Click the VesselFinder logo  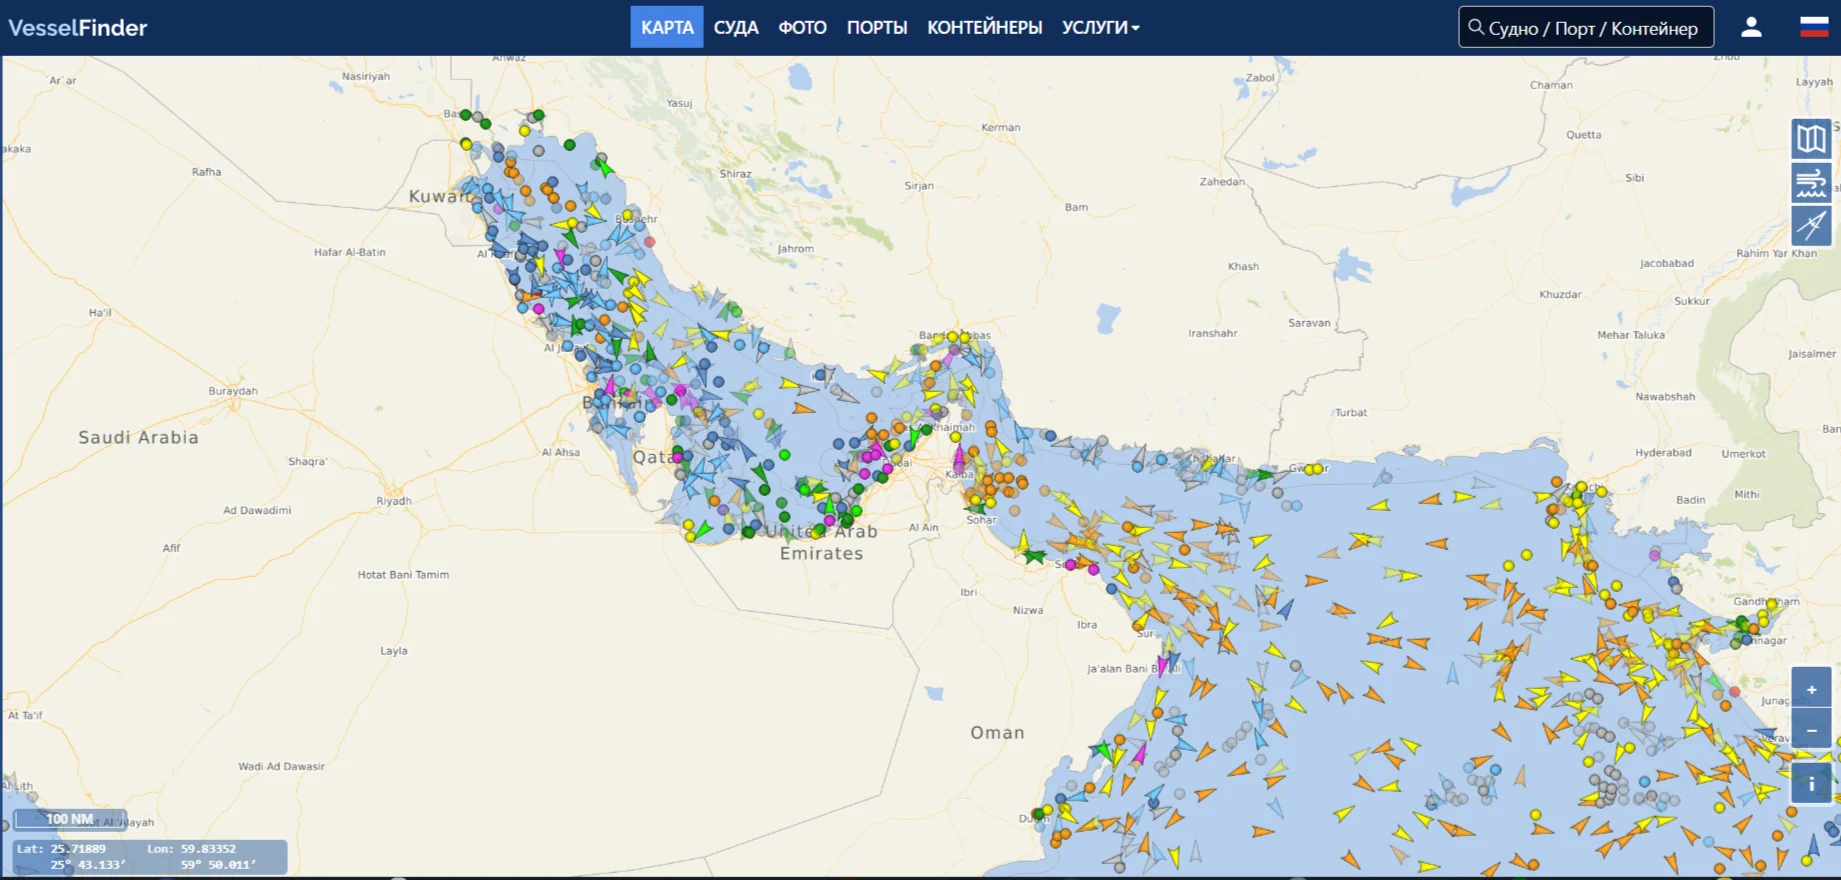tap(78, 27)
